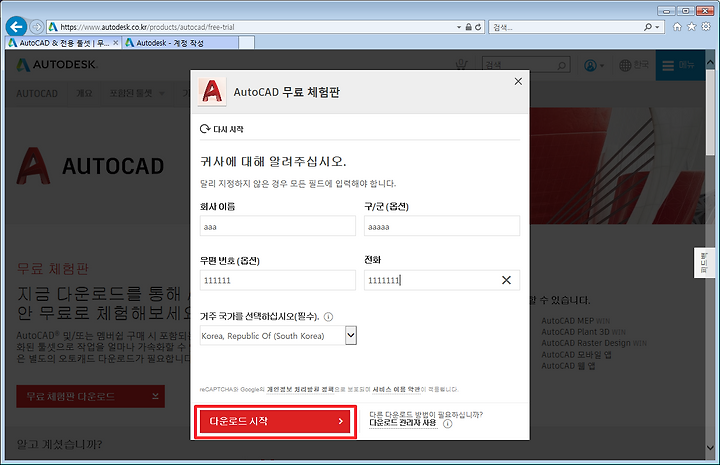Viewport: 720px width, 465px height.
Task: Open the country dropdown Korea, Republic Of
Action: (278, 336)
